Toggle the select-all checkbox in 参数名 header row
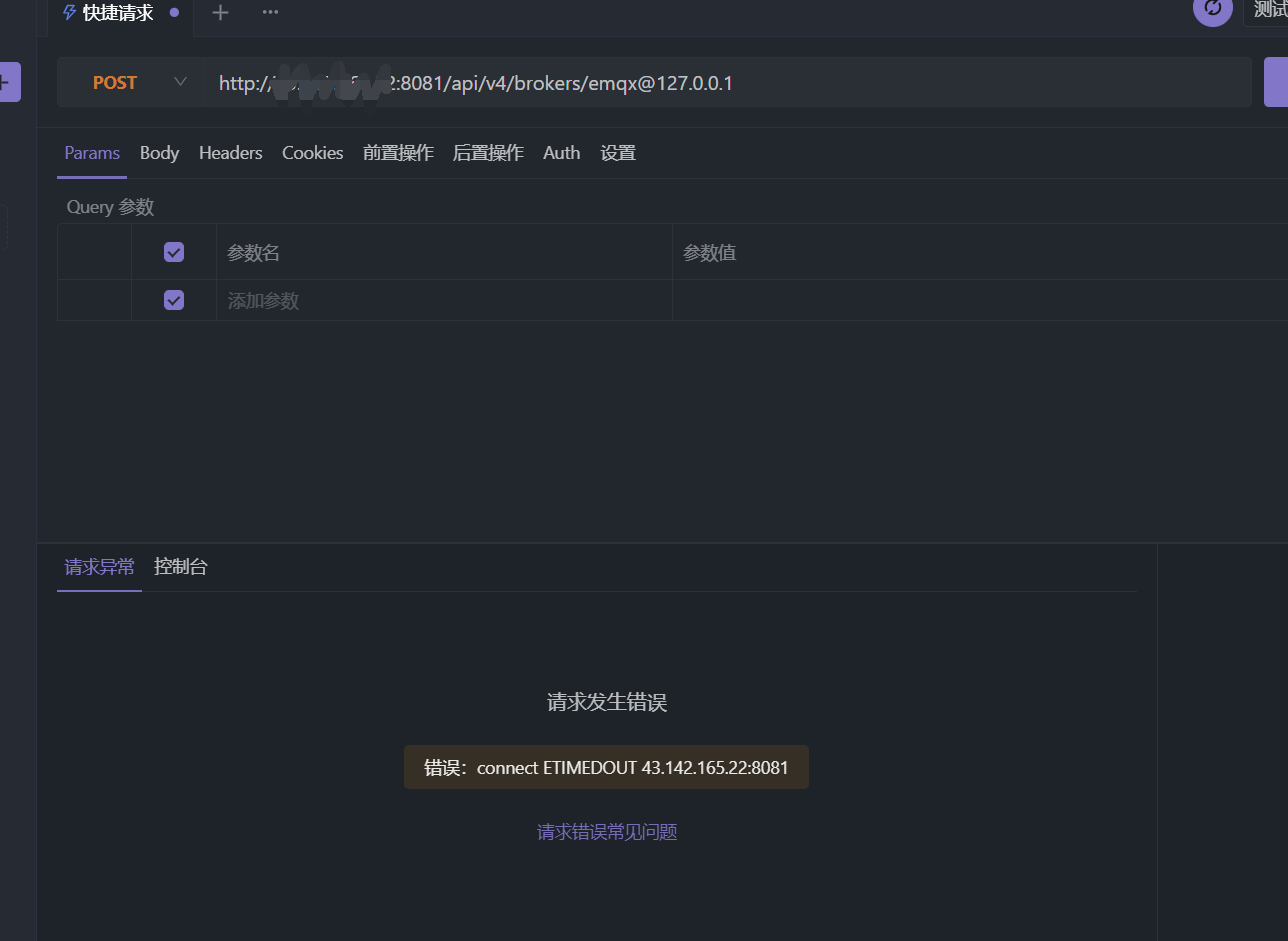 point(174,252)
